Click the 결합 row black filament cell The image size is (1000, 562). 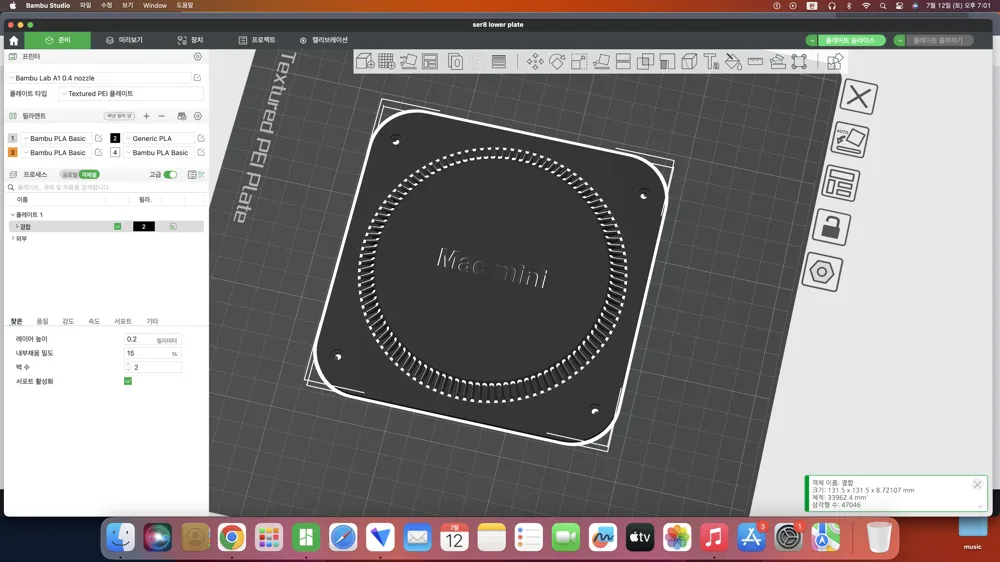pyautogui.click(x=143, y=226)
